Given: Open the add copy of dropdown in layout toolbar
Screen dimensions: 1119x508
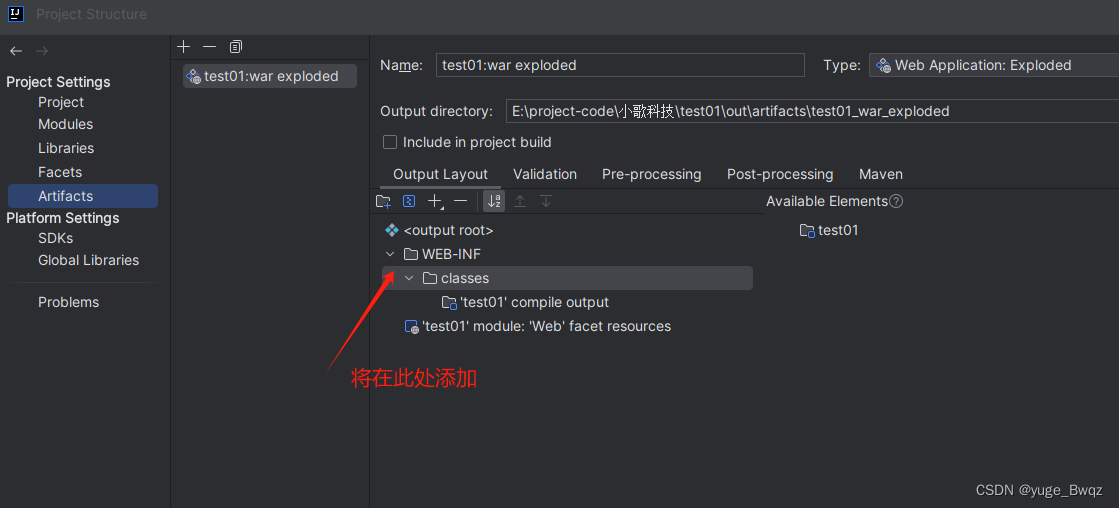Looking at the screenshot, I should 435,201.
